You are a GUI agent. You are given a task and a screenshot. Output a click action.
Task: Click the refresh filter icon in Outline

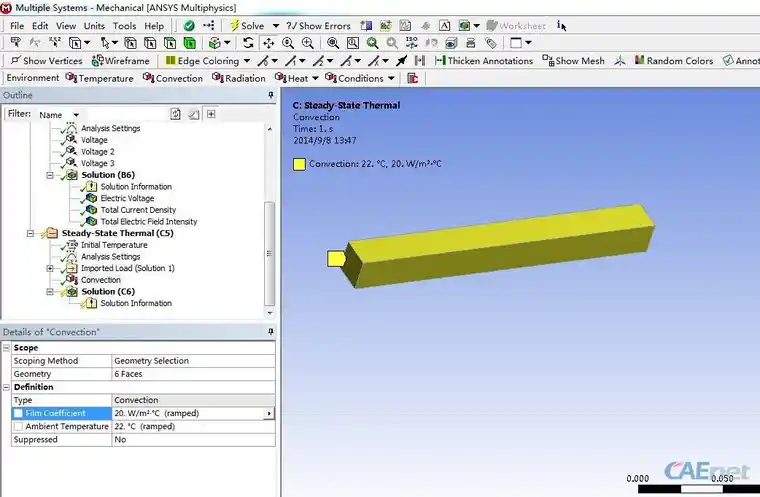tap(175, 114)
